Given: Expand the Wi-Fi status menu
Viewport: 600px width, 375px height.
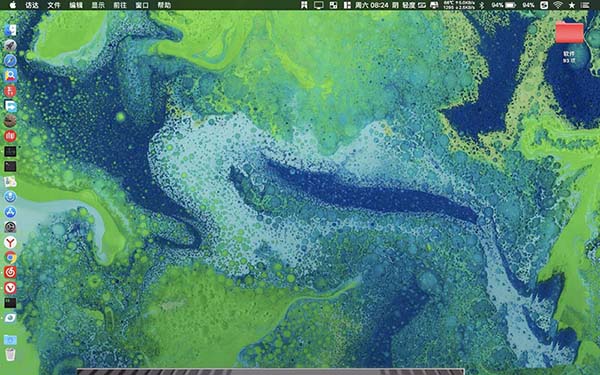Looking at the screenshot, I should click(558, 5).
